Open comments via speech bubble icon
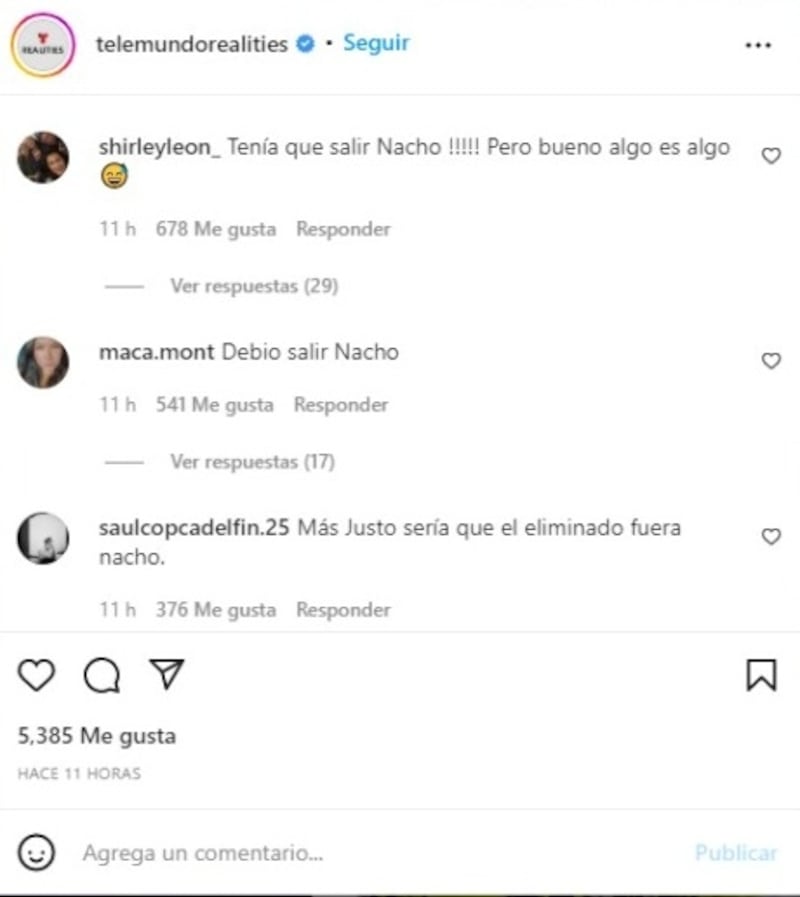This screenshot has width=800, height=897. pos(102,676)
